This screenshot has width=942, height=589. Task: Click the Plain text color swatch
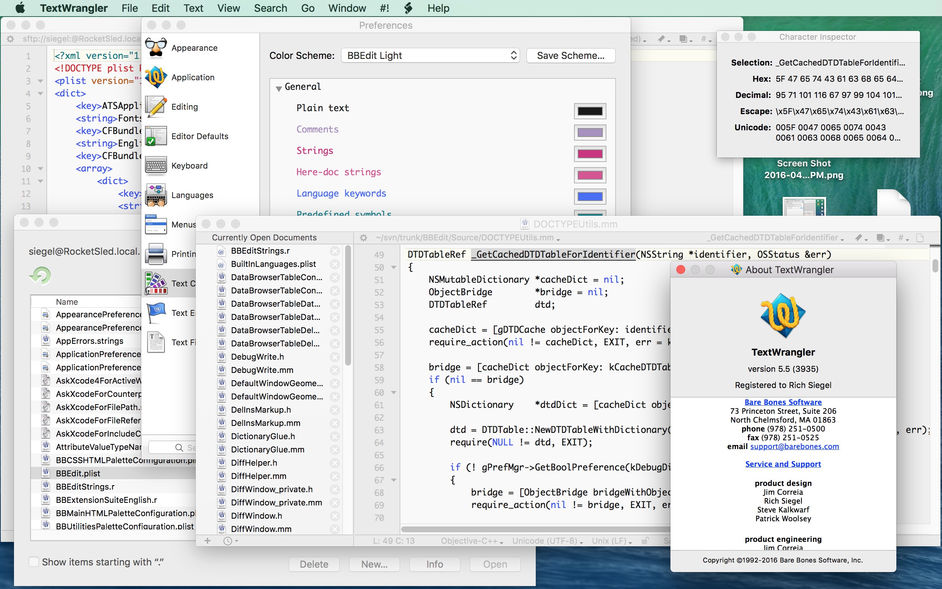(589, 110)
